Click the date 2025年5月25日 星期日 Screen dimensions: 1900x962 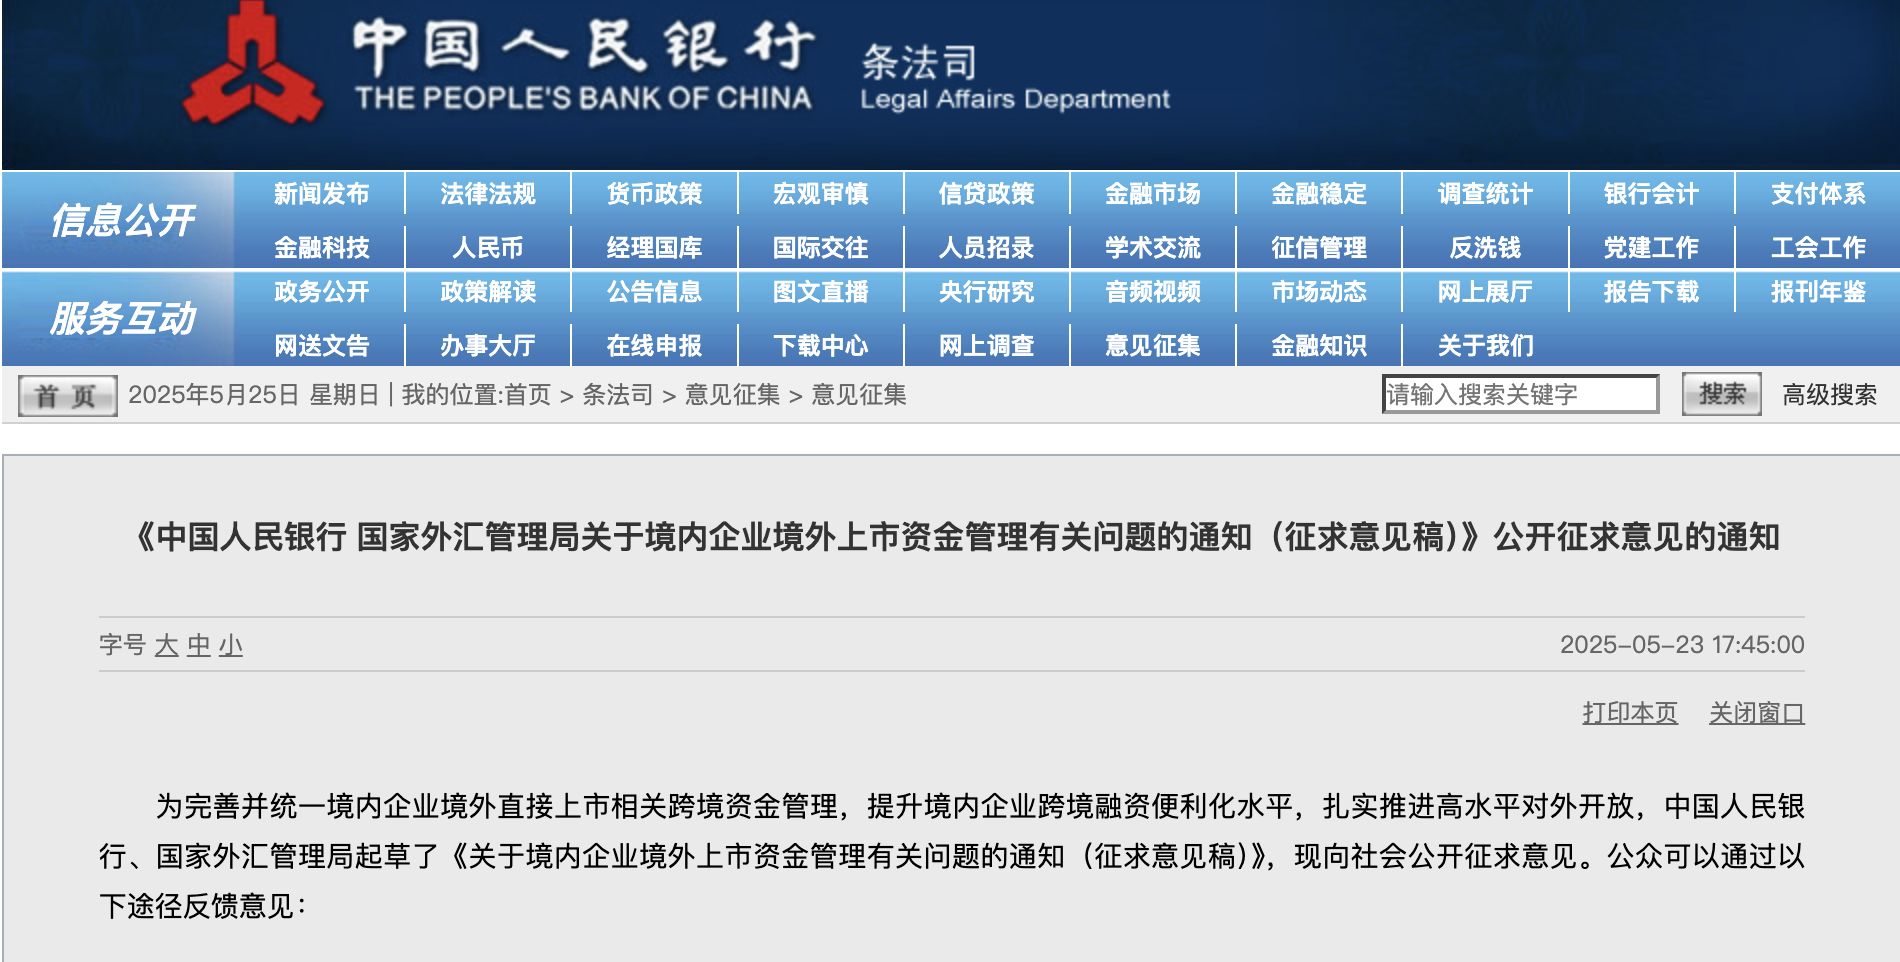tap(253, 395)
